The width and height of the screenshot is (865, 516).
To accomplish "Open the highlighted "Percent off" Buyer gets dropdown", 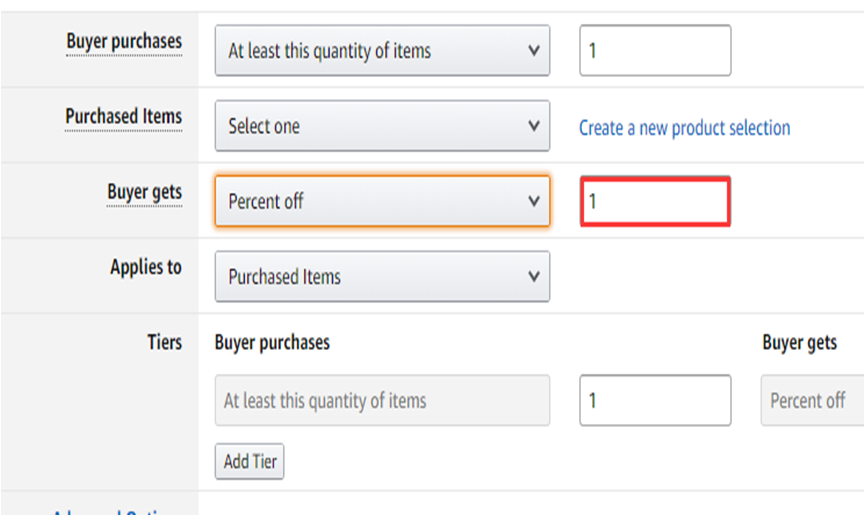I will click(382, 201).
